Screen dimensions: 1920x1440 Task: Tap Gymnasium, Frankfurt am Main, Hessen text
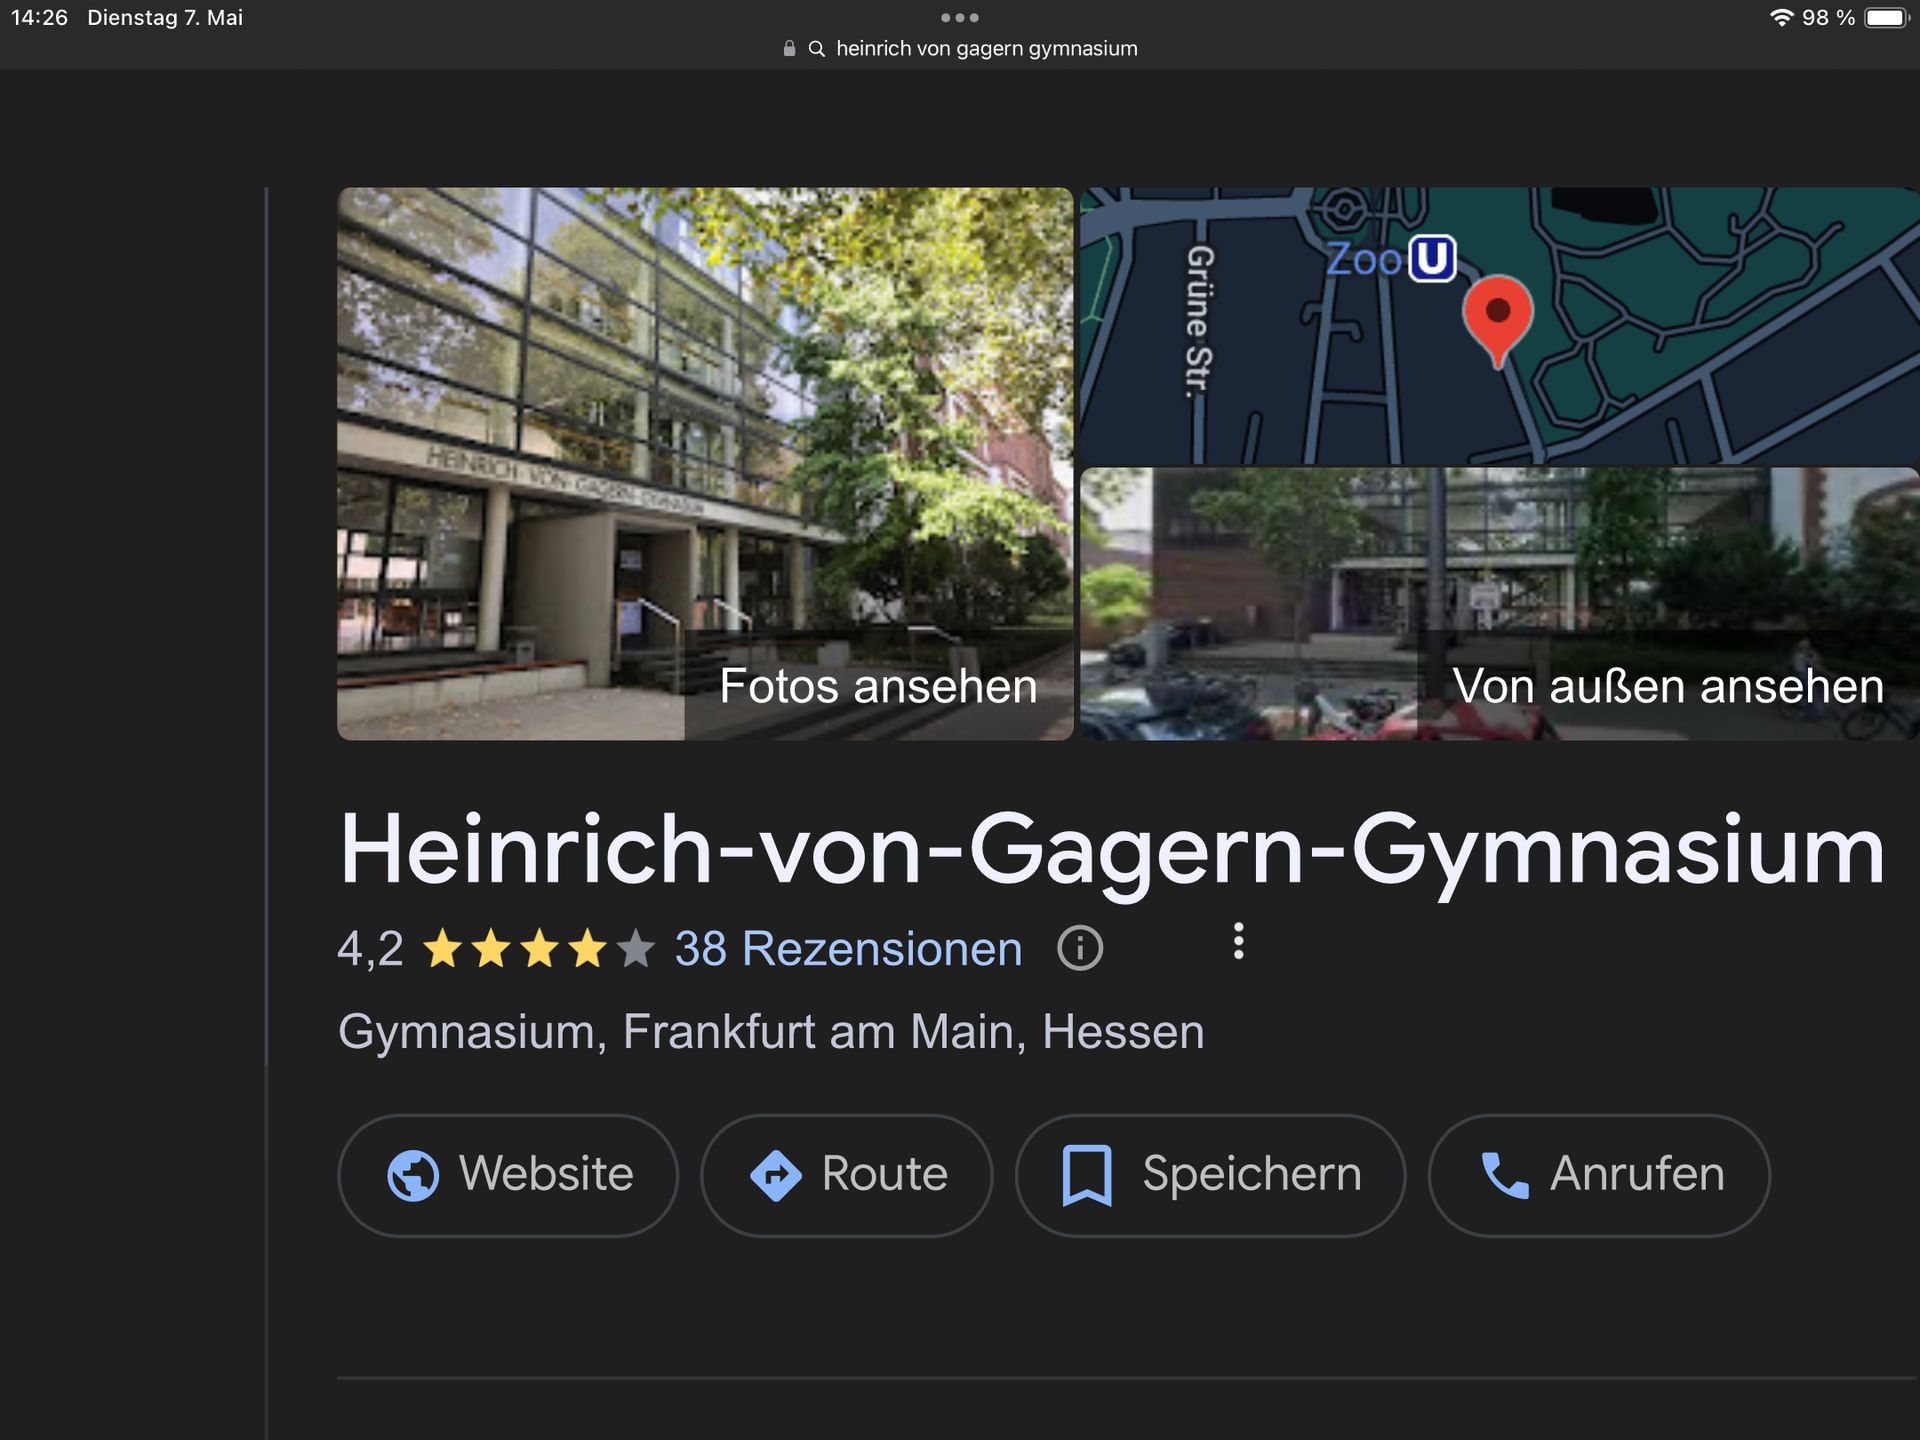(x=771, y=1032)
